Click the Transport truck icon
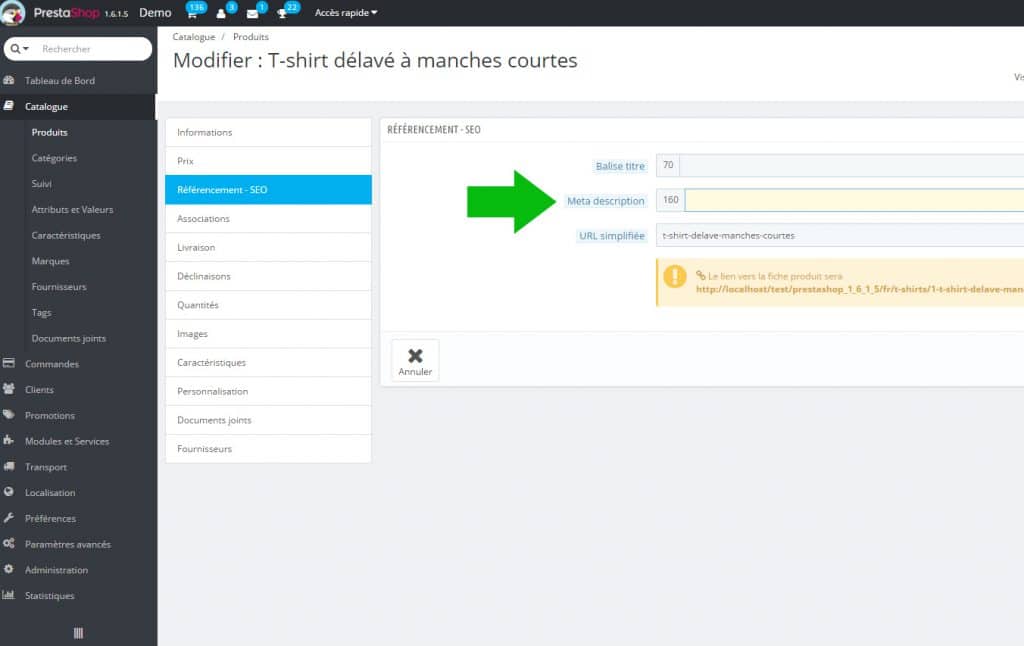 (8, 466)
